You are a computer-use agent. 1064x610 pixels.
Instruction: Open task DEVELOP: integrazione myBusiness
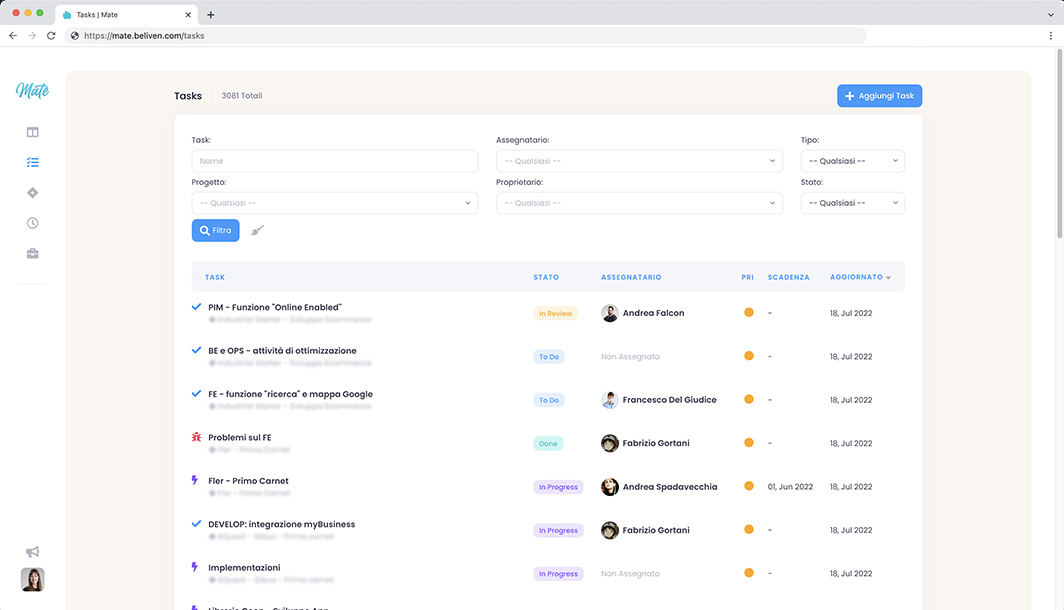[282, 525]
